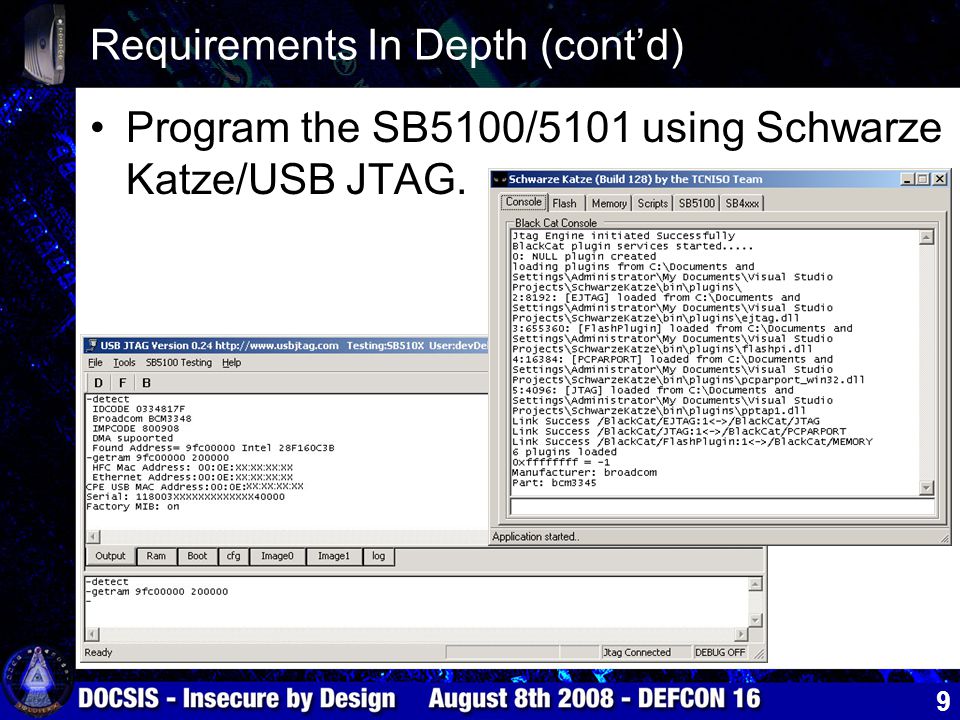Switch to the Output tab
Viewport: 960px width, 720px height.
click(110, 556)
